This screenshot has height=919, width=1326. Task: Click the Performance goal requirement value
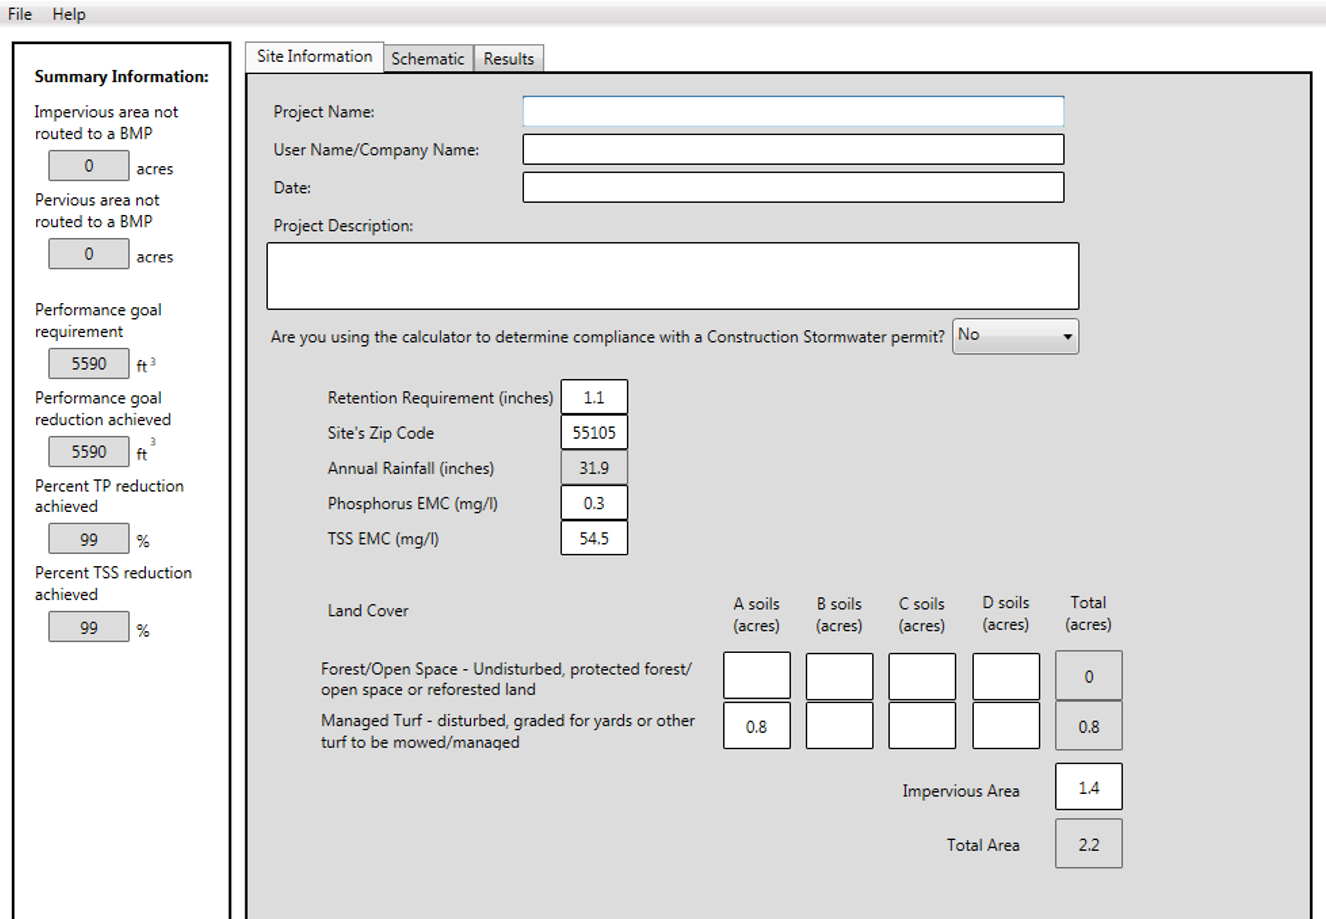tap(88, 363)
